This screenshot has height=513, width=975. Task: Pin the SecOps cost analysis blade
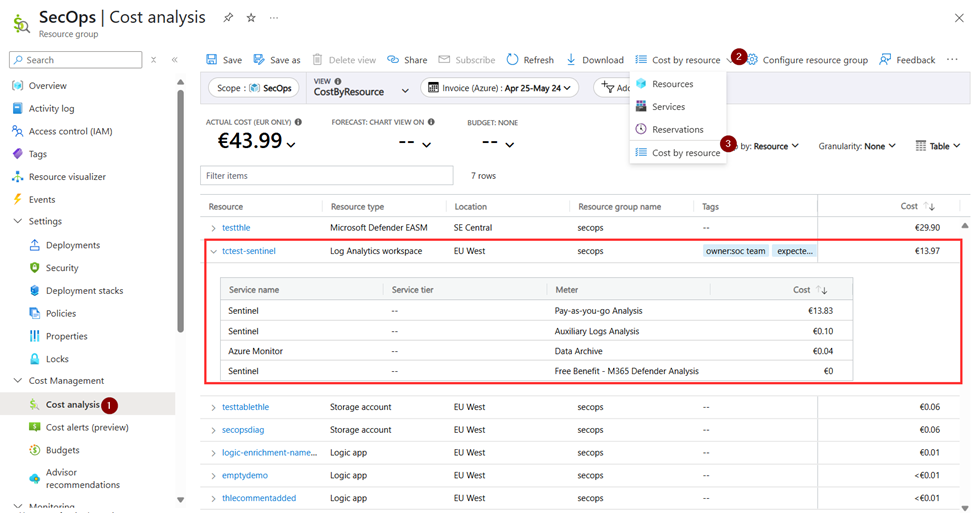pyautogui.click(x=228, y=18)
